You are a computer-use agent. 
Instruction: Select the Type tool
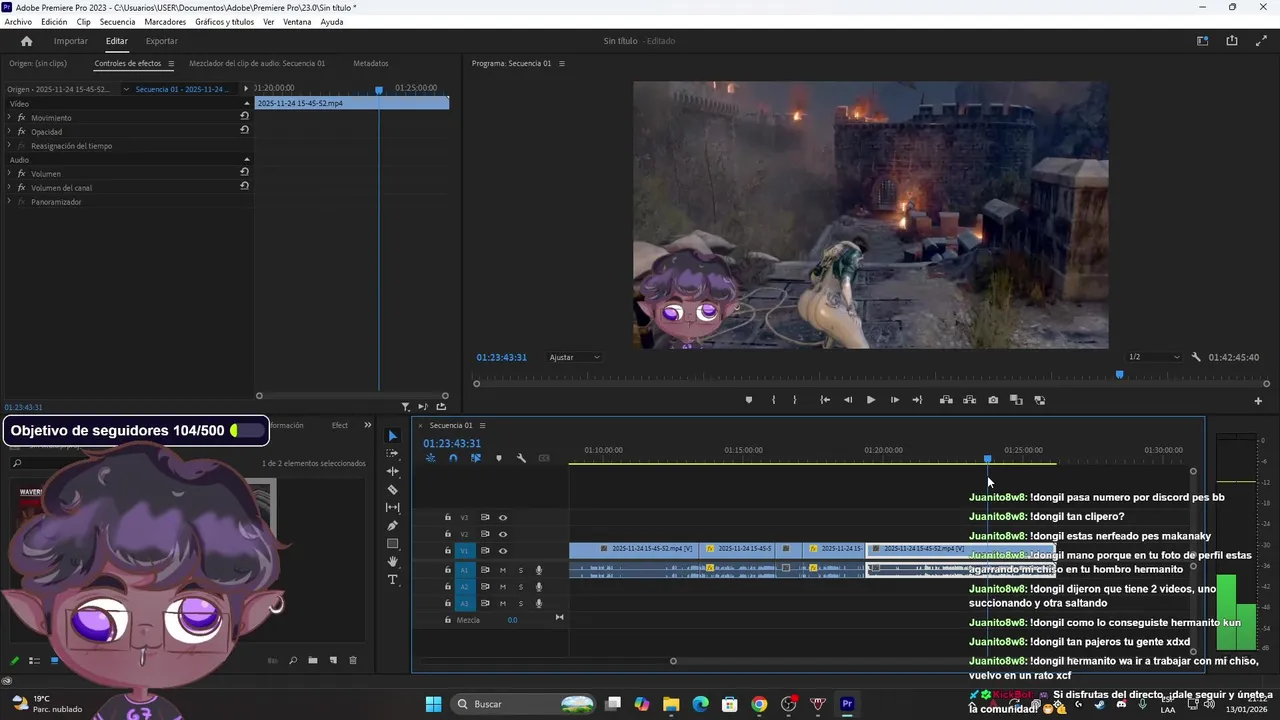coord(392,580)
